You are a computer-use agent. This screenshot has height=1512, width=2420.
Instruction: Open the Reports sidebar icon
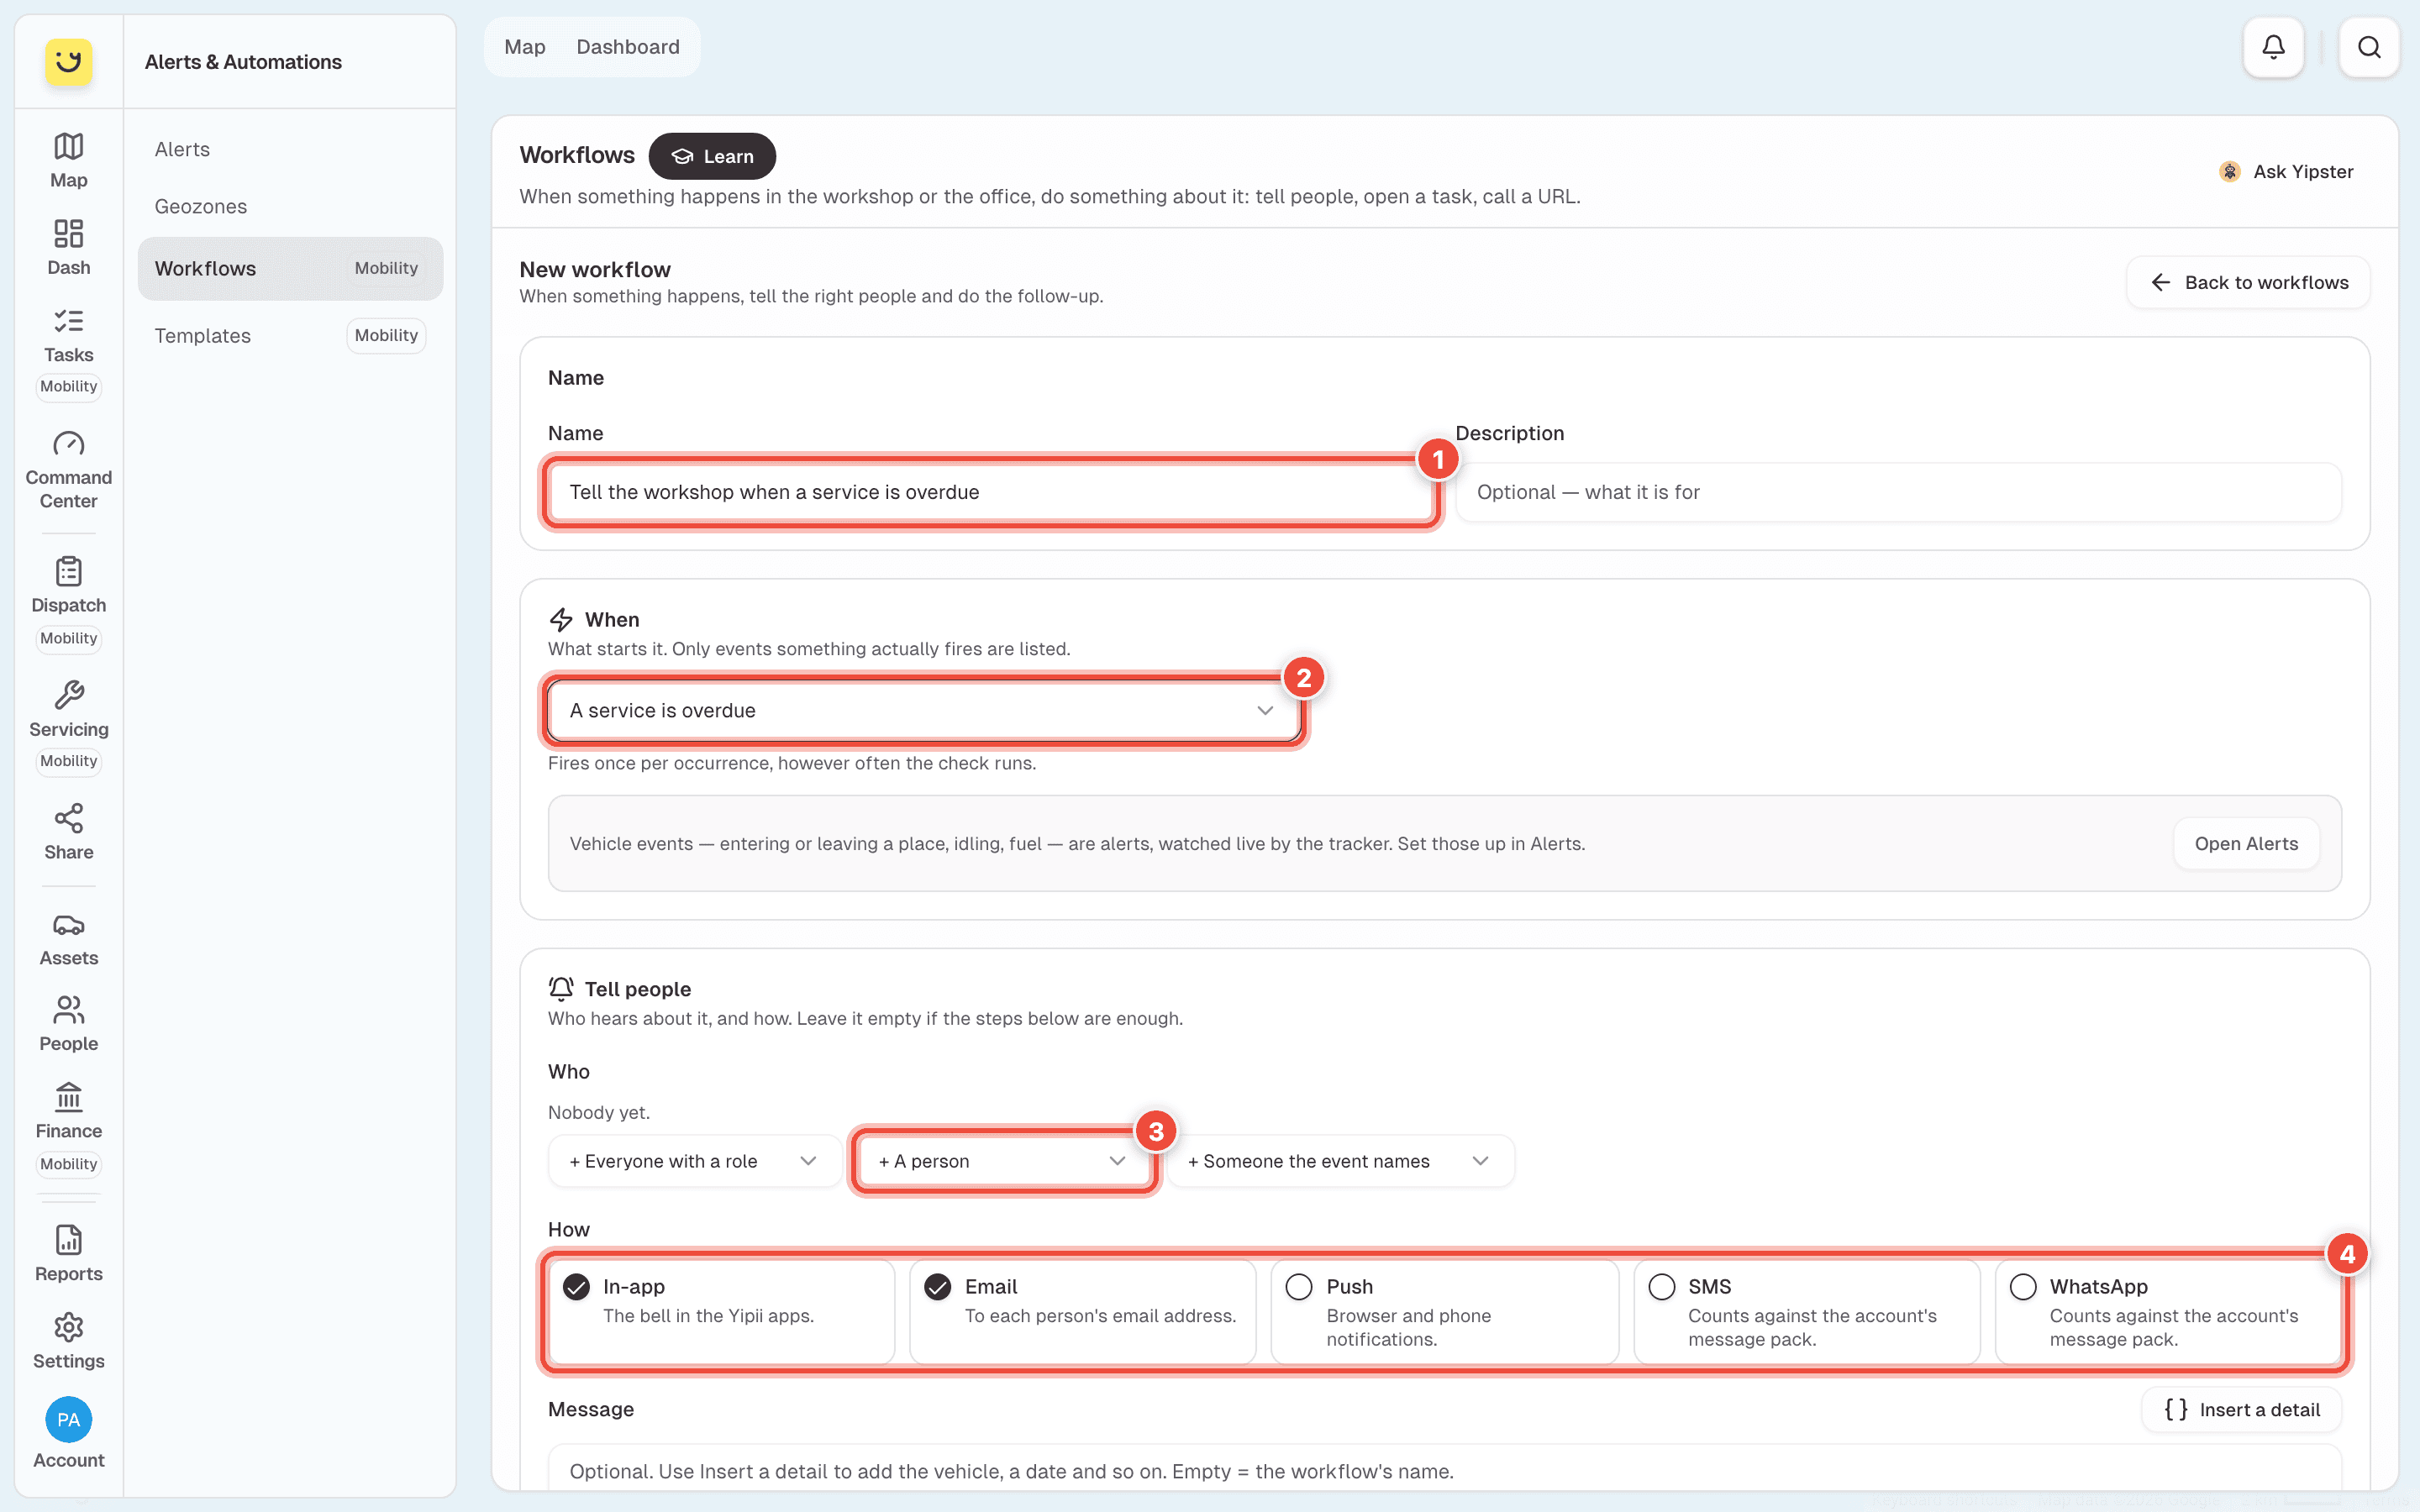click(68, 1254)
